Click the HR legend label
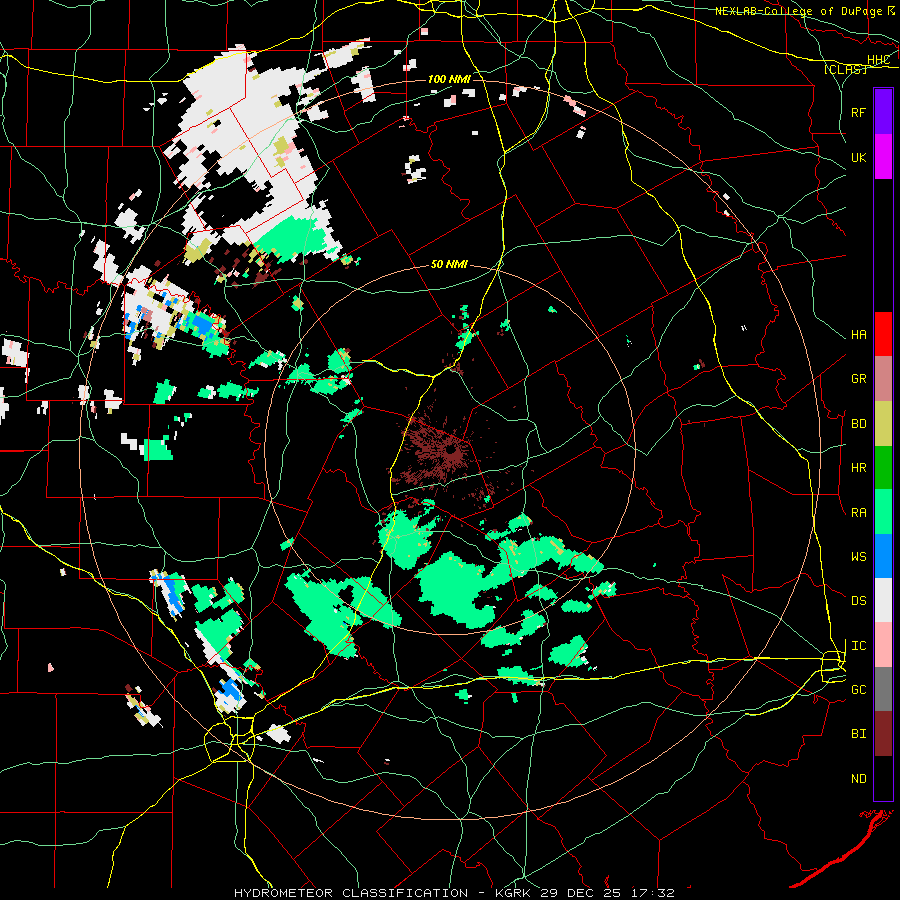 coord(858,468)
